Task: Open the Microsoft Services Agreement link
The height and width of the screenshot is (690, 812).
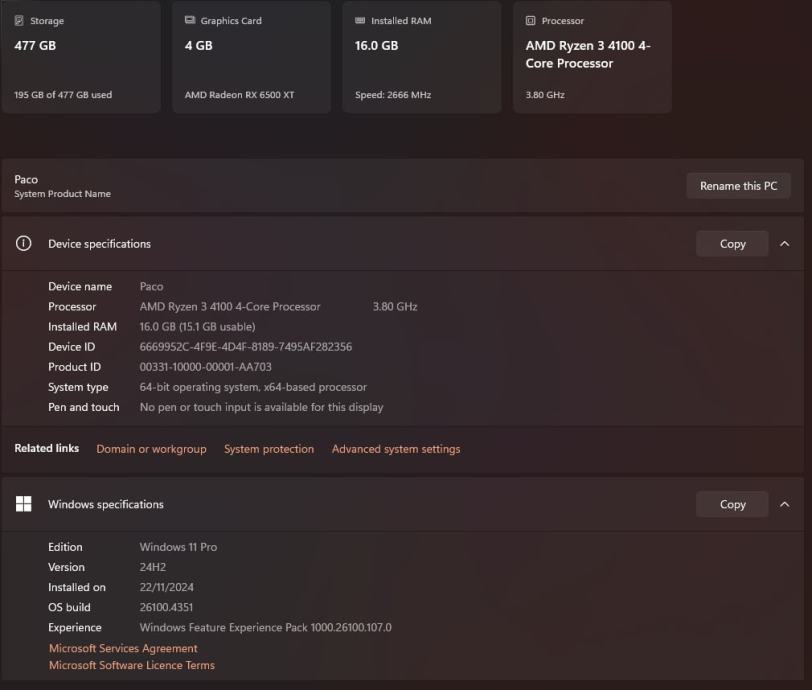Action: click(x=123, y=648)
